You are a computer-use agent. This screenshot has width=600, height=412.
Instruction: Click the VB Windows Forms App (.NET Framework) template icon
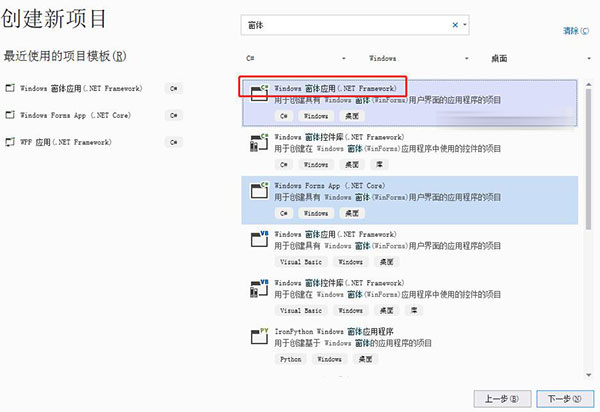point(259,239)
